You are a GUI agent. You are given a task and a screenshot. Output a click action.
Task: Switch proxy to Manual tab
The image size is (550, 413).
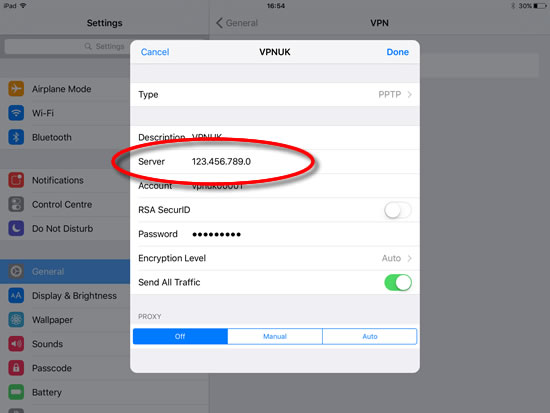click(275, 337)
